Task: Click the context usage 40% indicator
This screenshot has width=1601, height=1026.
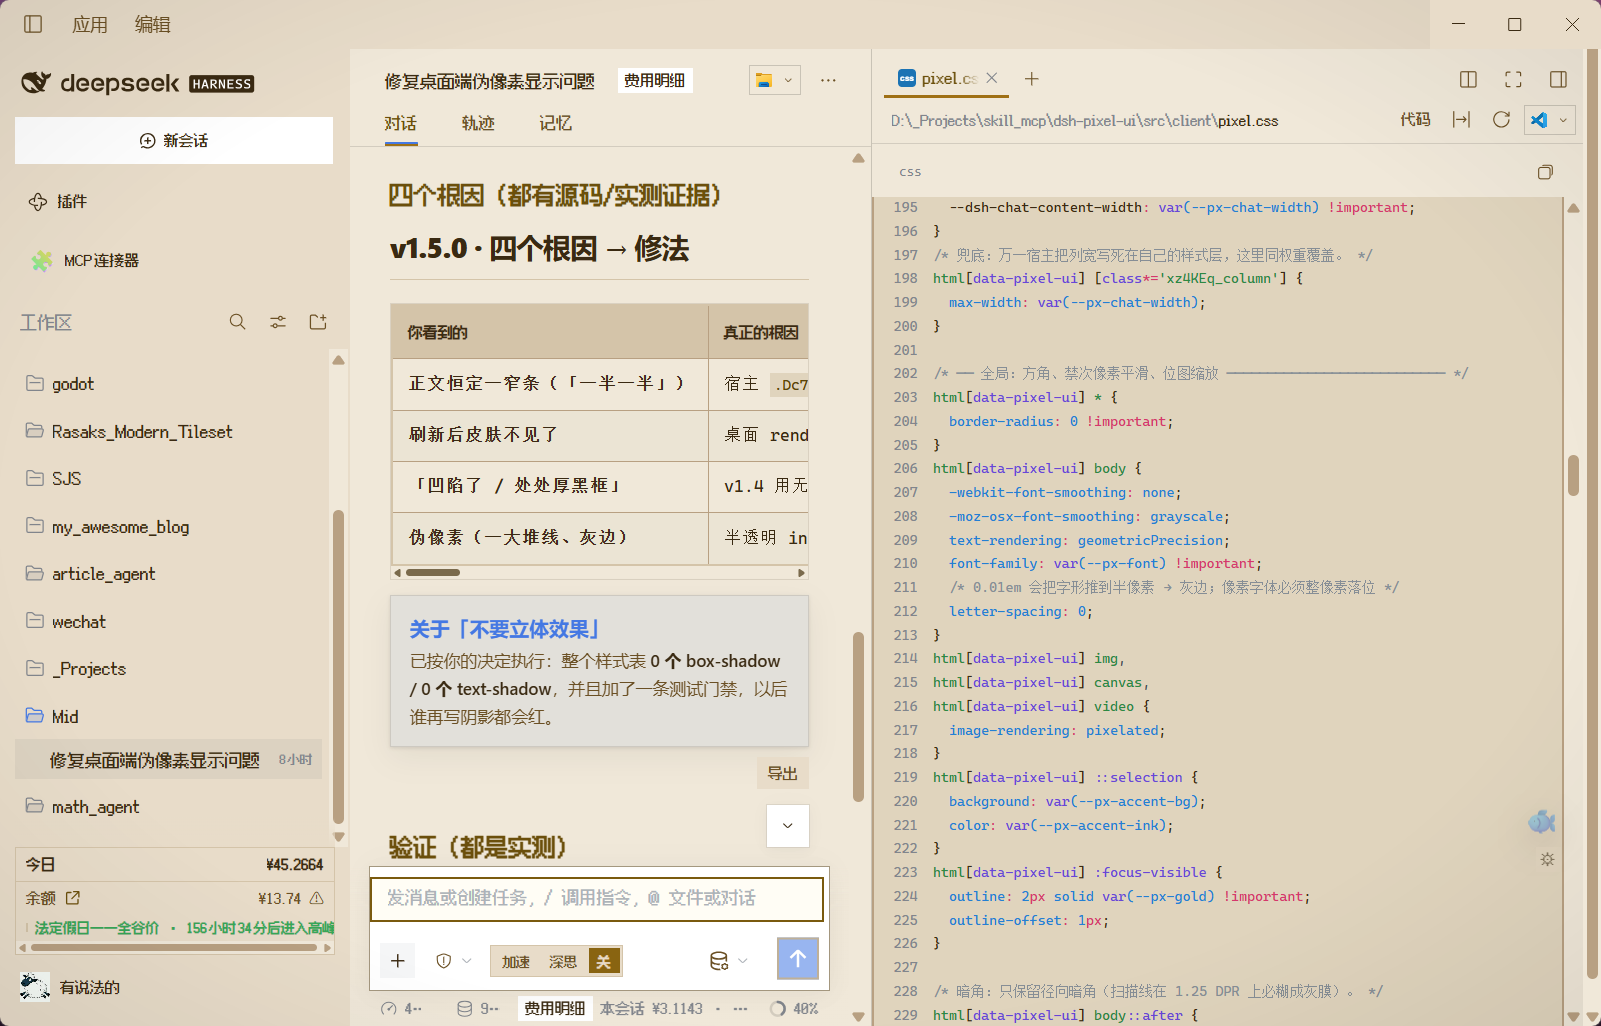Action: click(x=794, y=1009)
